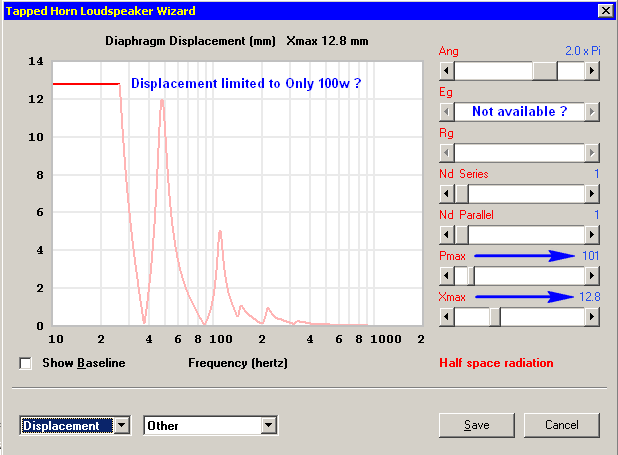Increase Nd Series with right arrow
Viewport: 618px width, 455px height.
click(x=592, y=194)
